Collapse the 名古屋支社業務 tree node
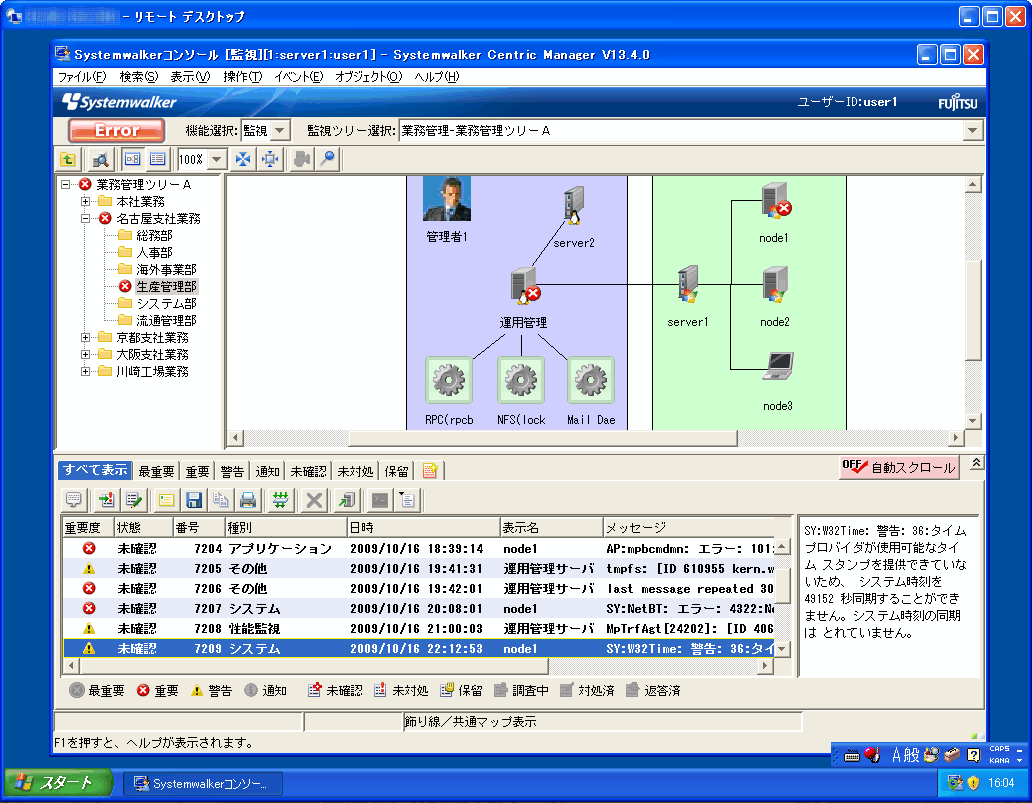Viewport: 1032px width, 803px height. coord(85,219)
